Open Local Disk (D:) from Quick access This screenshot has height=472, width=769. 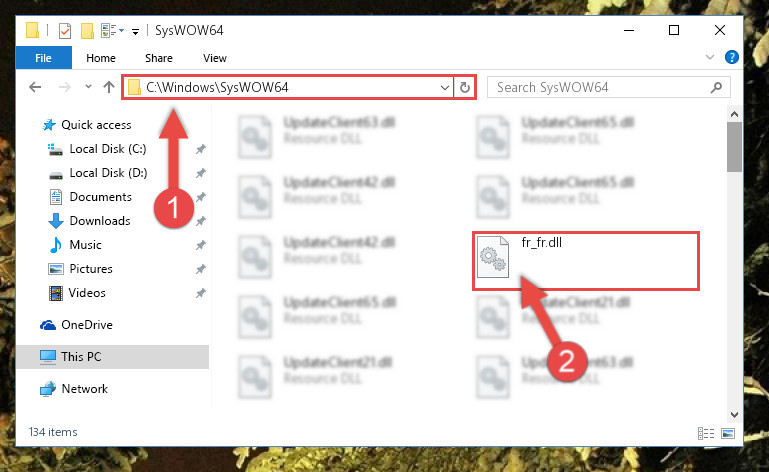click(x=108, y=173)
